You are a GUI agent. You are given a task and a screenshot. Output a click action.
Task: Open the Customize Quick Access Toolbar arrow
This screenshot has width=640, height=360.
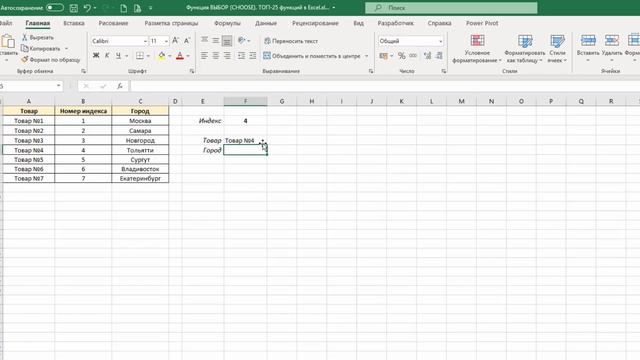pos(150,8)
